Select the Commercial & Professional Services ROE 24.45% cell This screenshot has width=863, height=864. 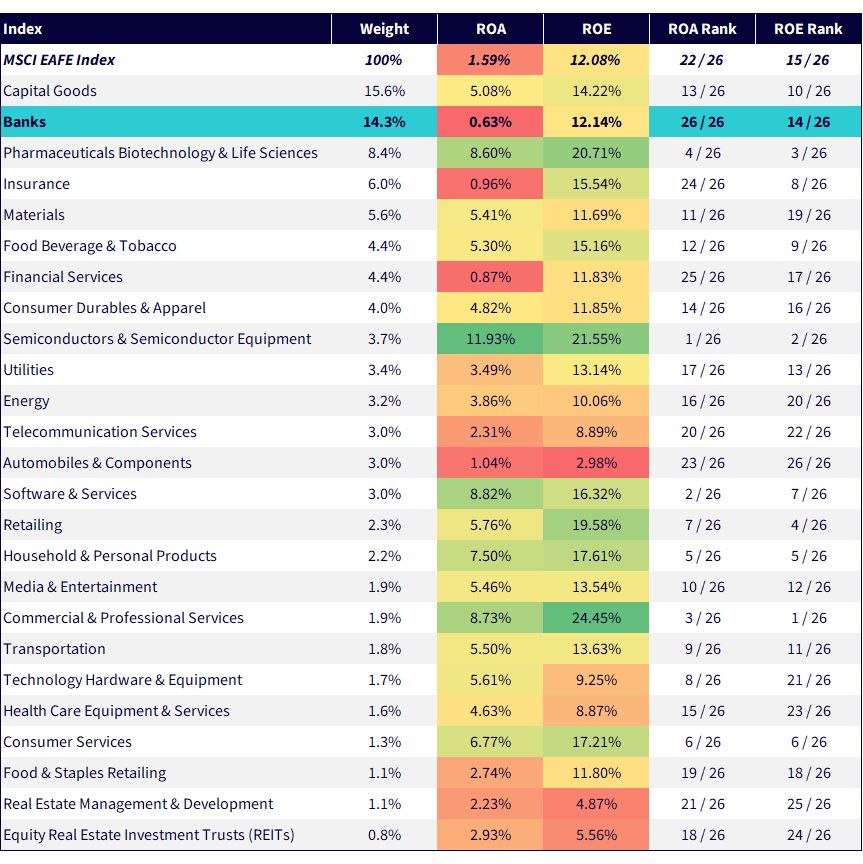[x=596, y=618]
